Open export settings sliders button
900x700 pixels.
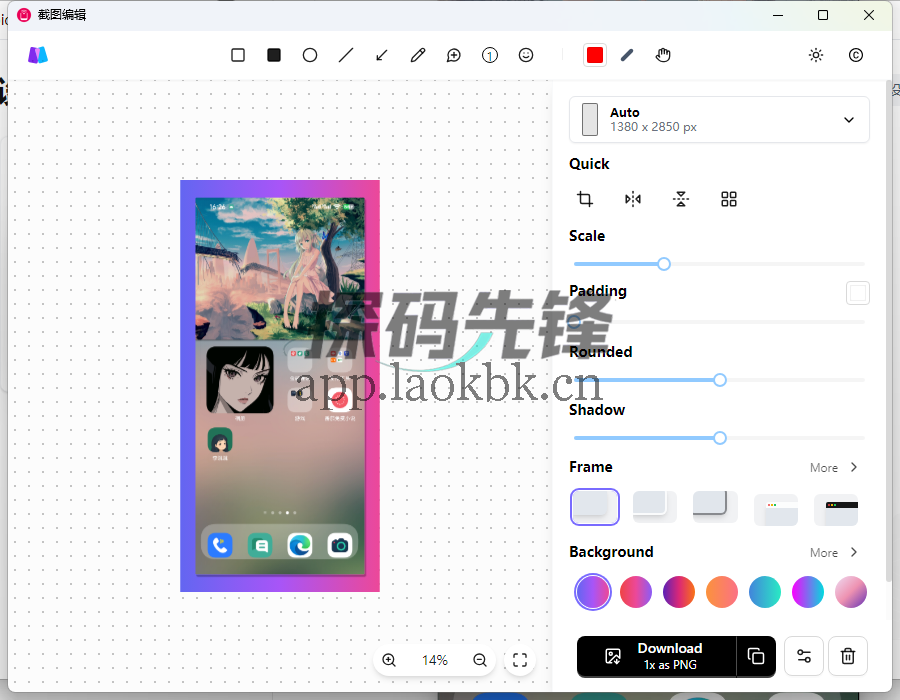click(804, 656)
